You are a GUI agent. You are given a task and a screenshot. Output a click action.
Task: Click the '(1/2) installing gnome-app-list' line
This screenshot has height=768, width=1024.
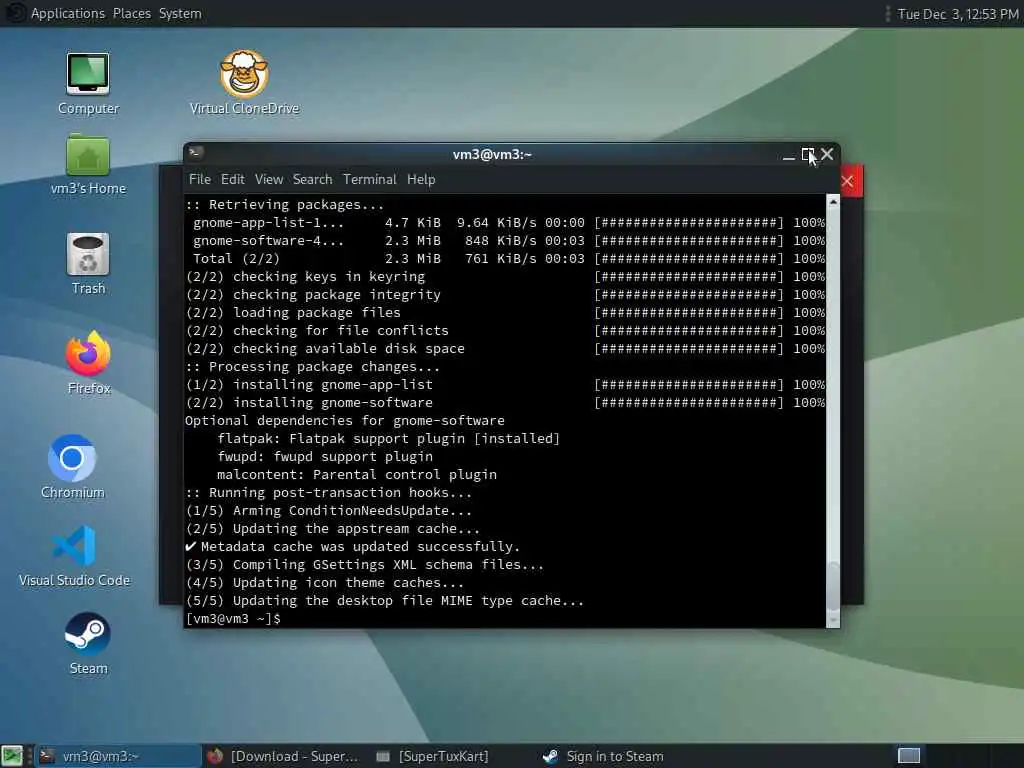(505, 385)
